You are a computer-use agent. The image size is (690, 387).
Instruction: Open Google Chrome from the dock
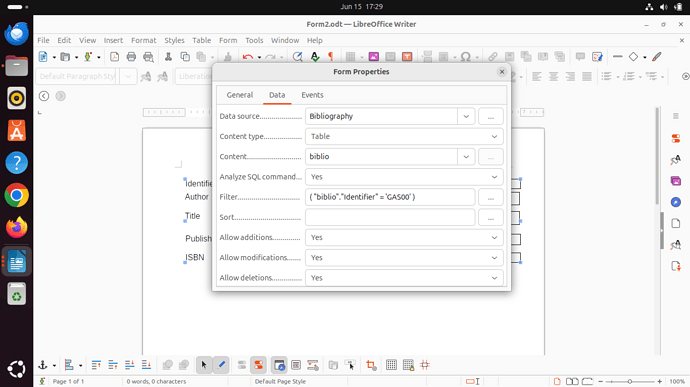17,195
